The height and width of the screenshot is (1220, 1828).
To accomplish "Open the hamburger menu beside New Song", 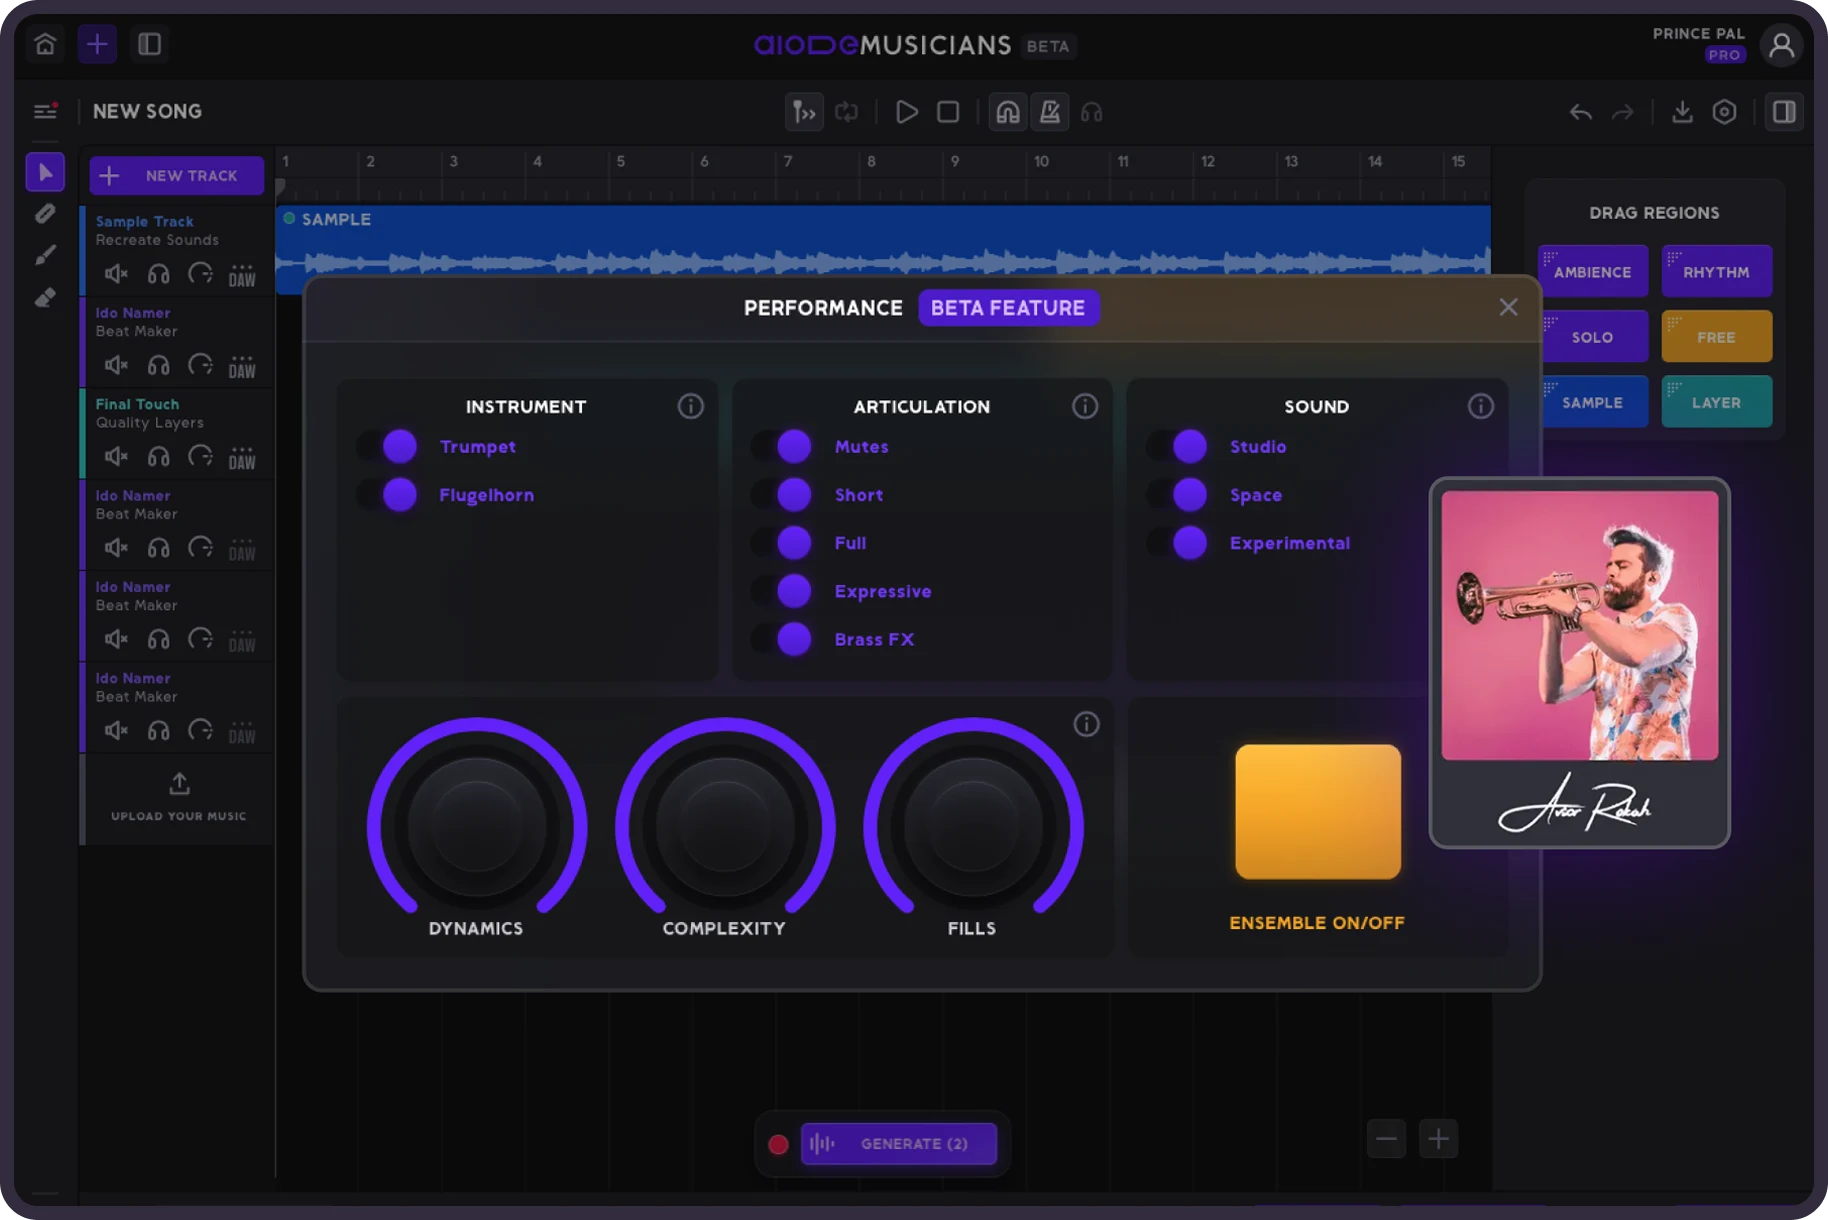I will click(x=45, y=111).
